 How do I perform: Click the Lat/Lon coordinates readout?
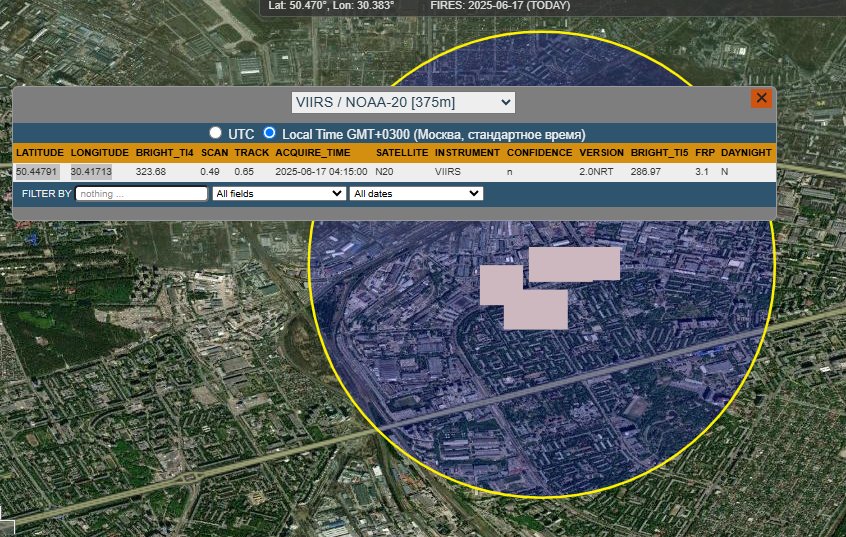[x=331, y=5]
